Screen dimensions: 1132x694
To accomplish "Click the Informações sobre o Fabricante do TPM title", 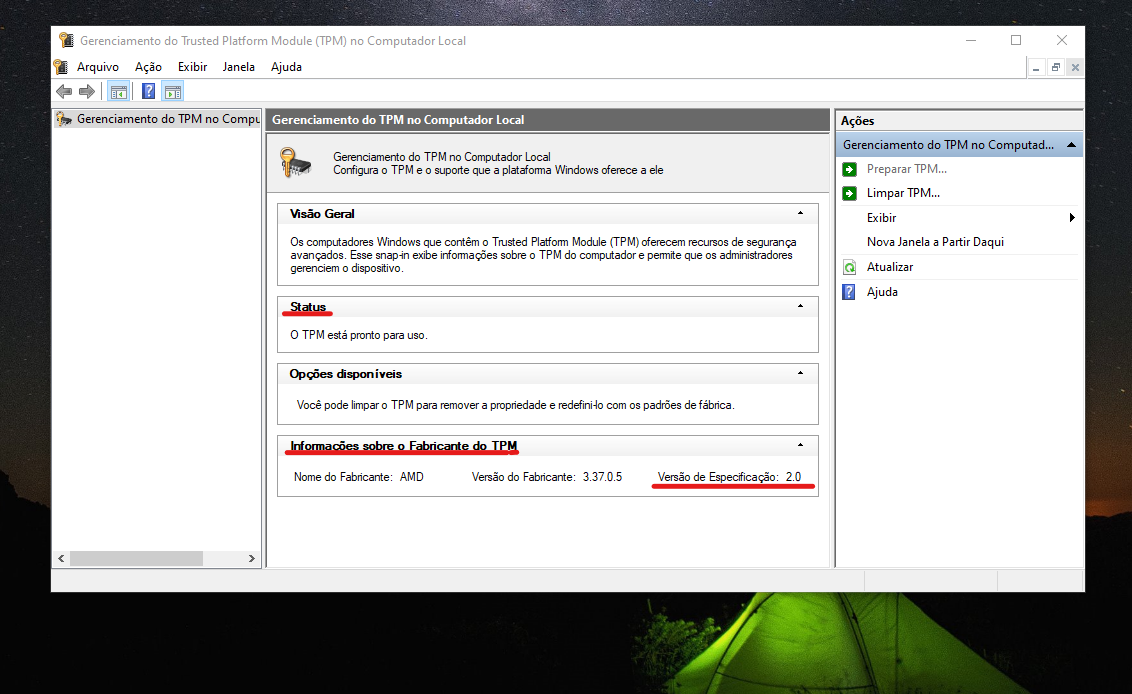I will point(404,446).
